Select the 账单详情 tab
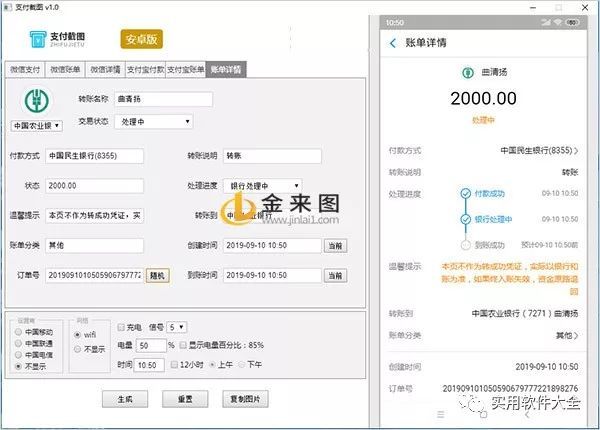The height and width of the screenshot is (430, 600). [226, 70]
